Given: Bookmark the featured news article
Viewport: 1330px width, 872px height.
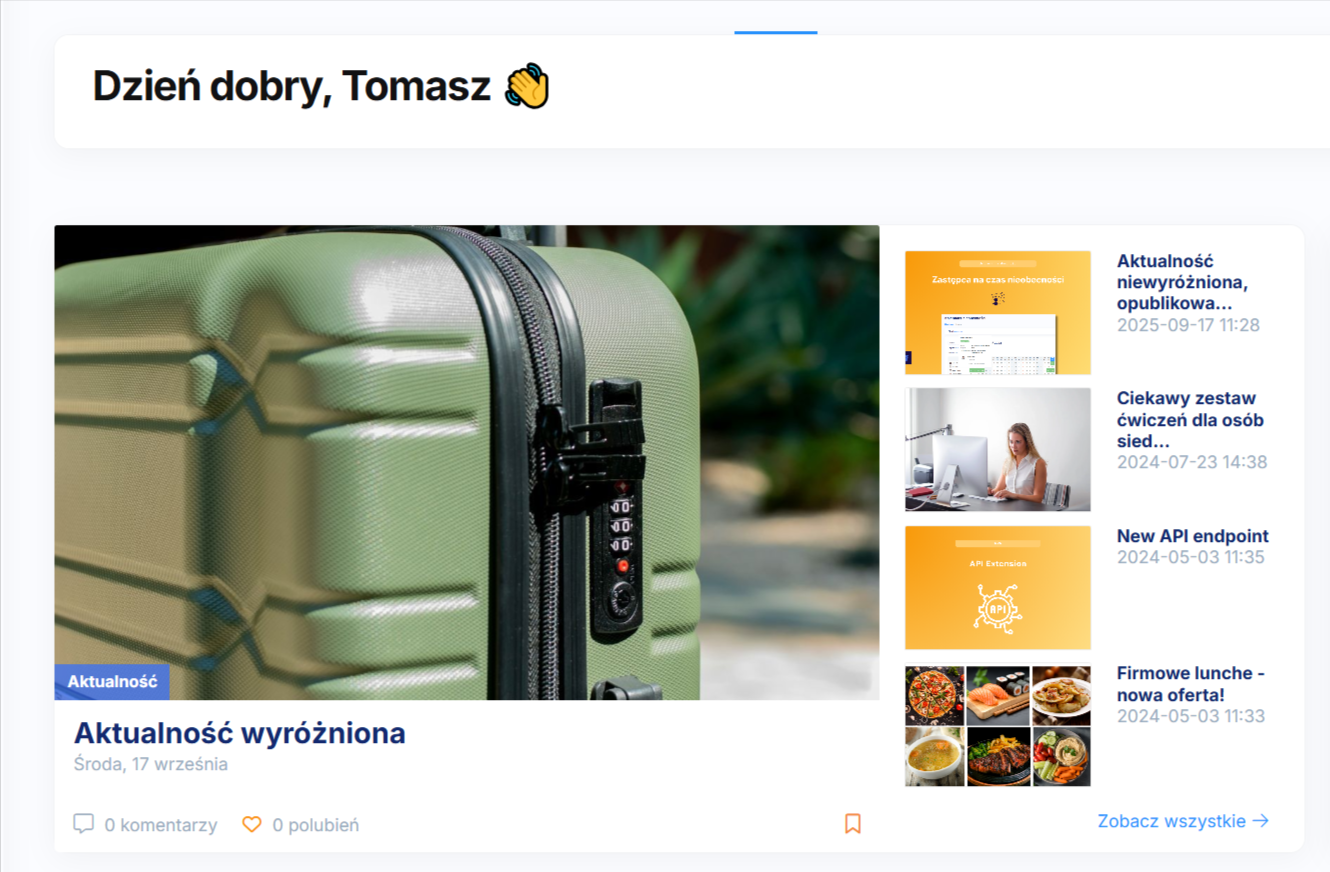Looking at the screenshot, I should point(853,823).
